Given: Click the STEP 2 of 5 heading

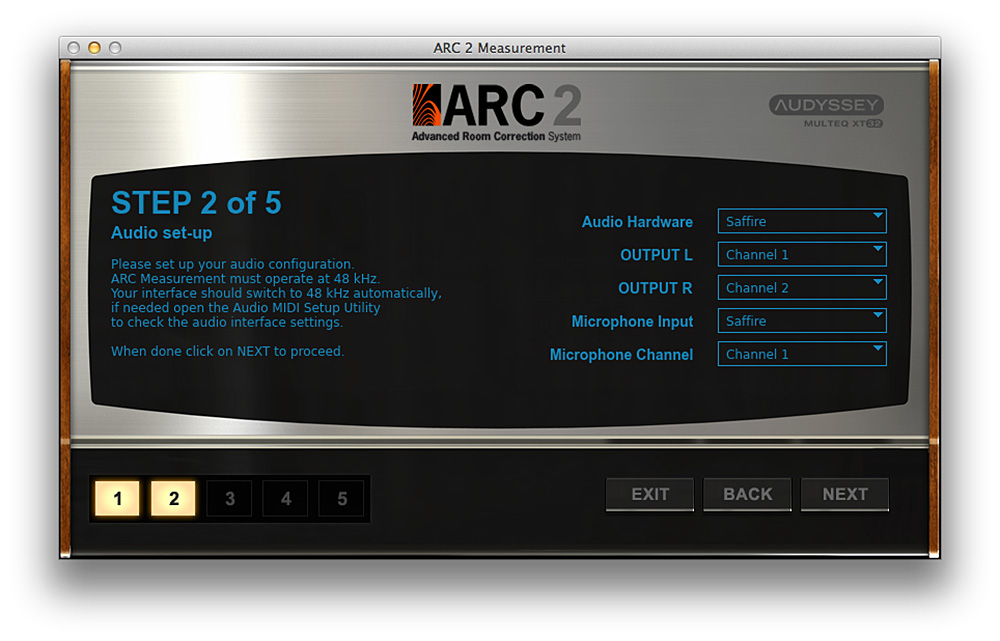Looking at the screenshot, I should 196,203.
